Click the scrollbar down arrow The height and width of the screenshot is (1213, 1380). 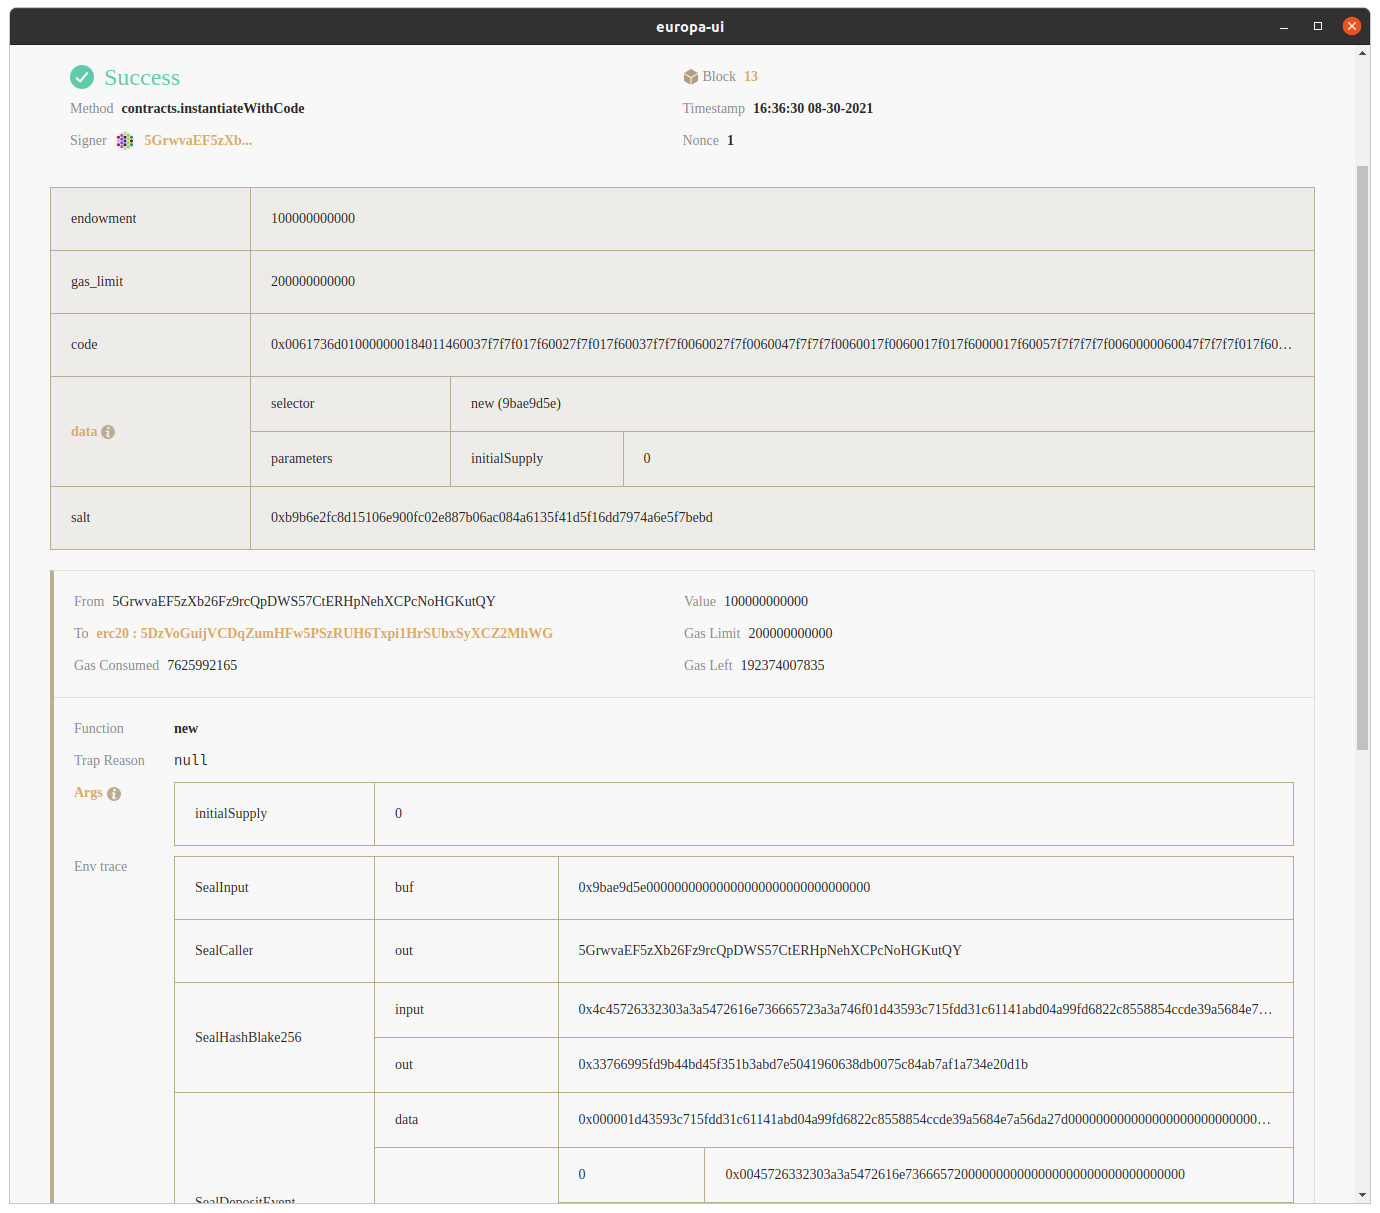click(x=1362, y=1195)
